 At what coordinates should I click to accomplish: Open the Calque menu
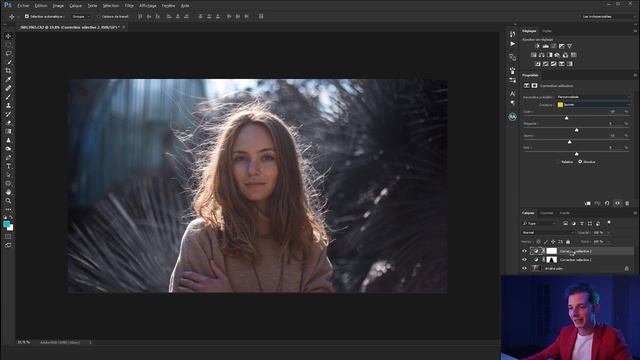coord(76,6)
